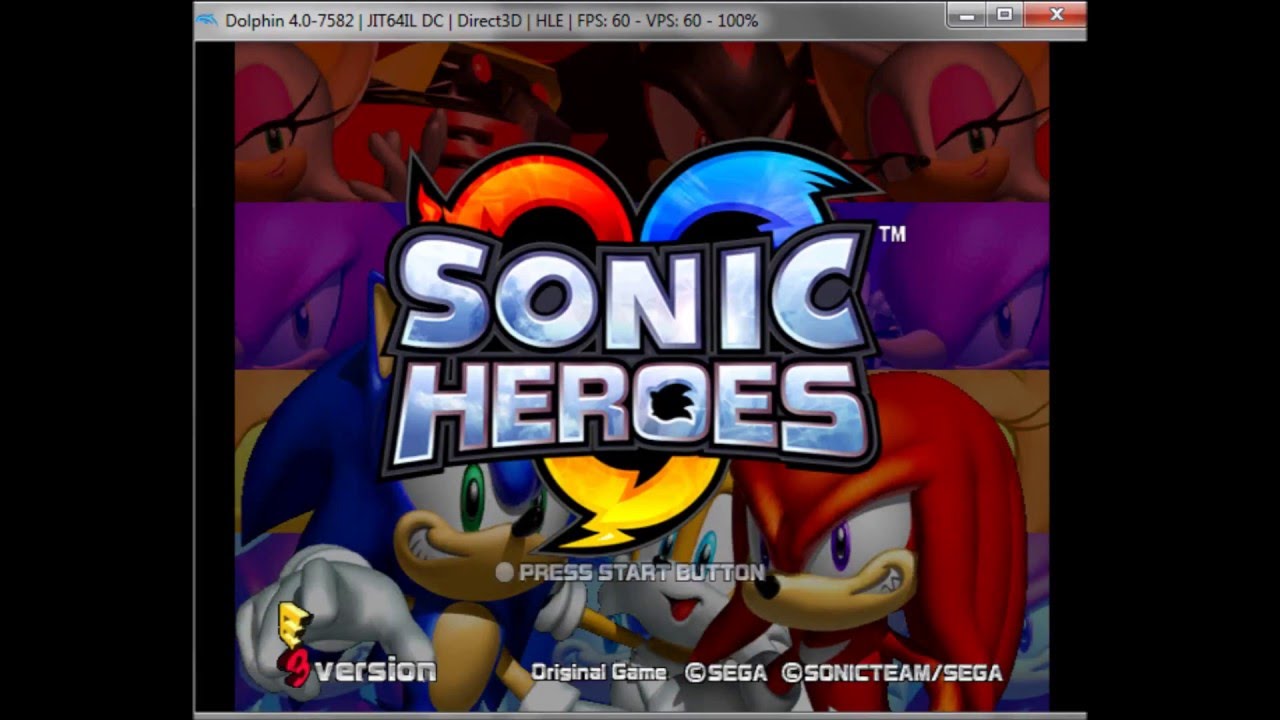Click the ©SEGA copyright text
The image size is (1280, 720).
tap(726, 673)
